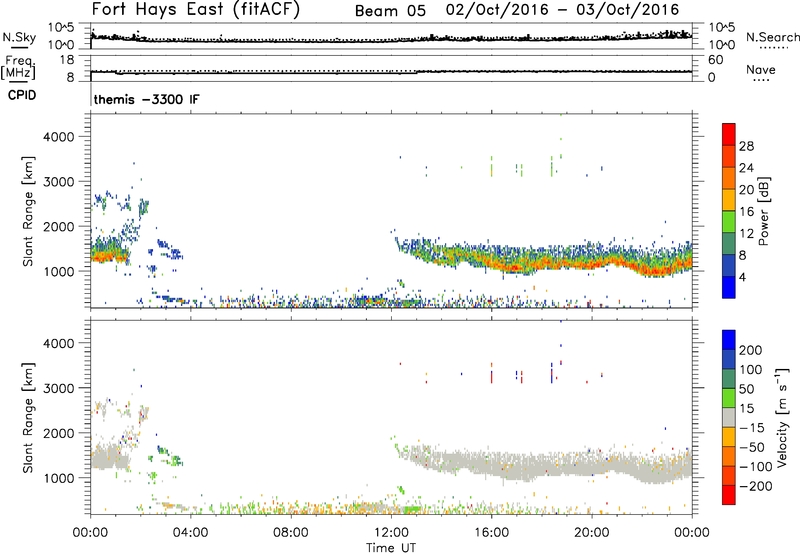Click the "CPID" row label
Viewport: 800px width, 554px height.
(22, 95)
